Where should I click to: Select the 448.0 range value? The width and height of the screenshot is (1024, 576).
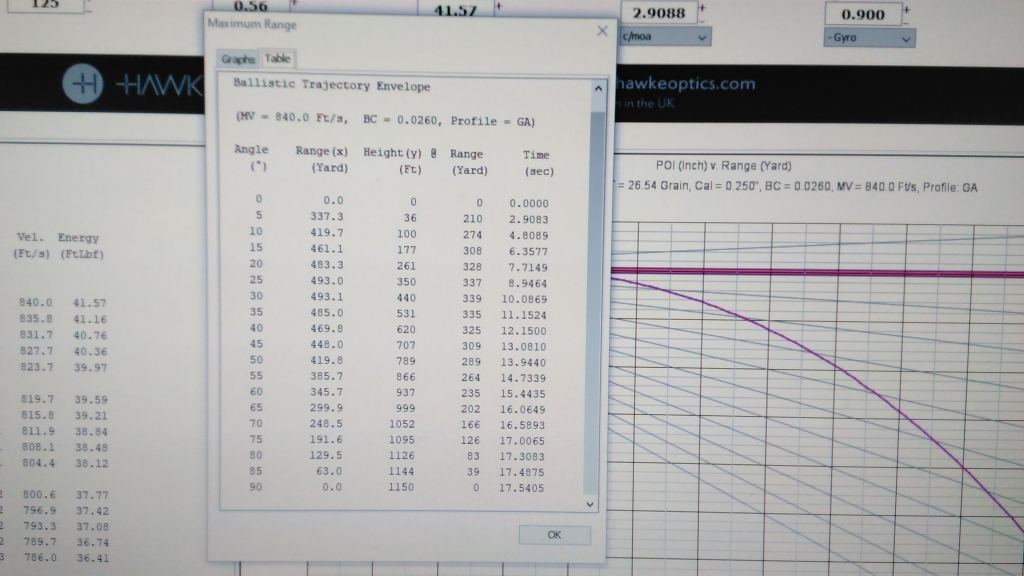[327, 345]
